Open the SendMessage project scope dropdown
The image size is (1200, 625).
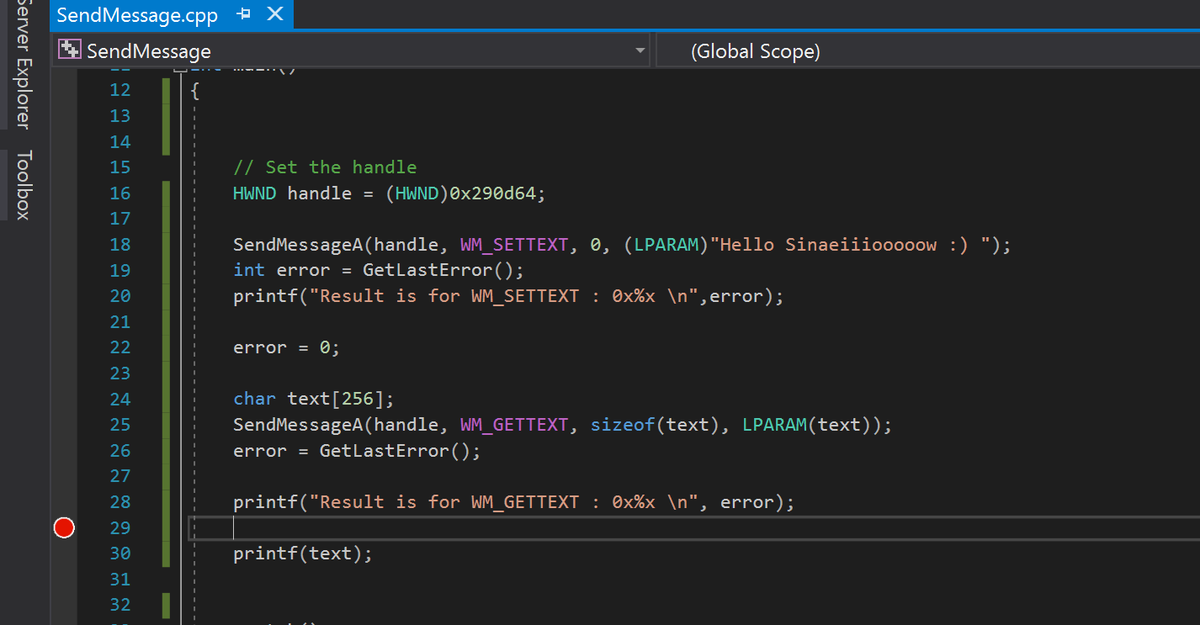(352, 51)
